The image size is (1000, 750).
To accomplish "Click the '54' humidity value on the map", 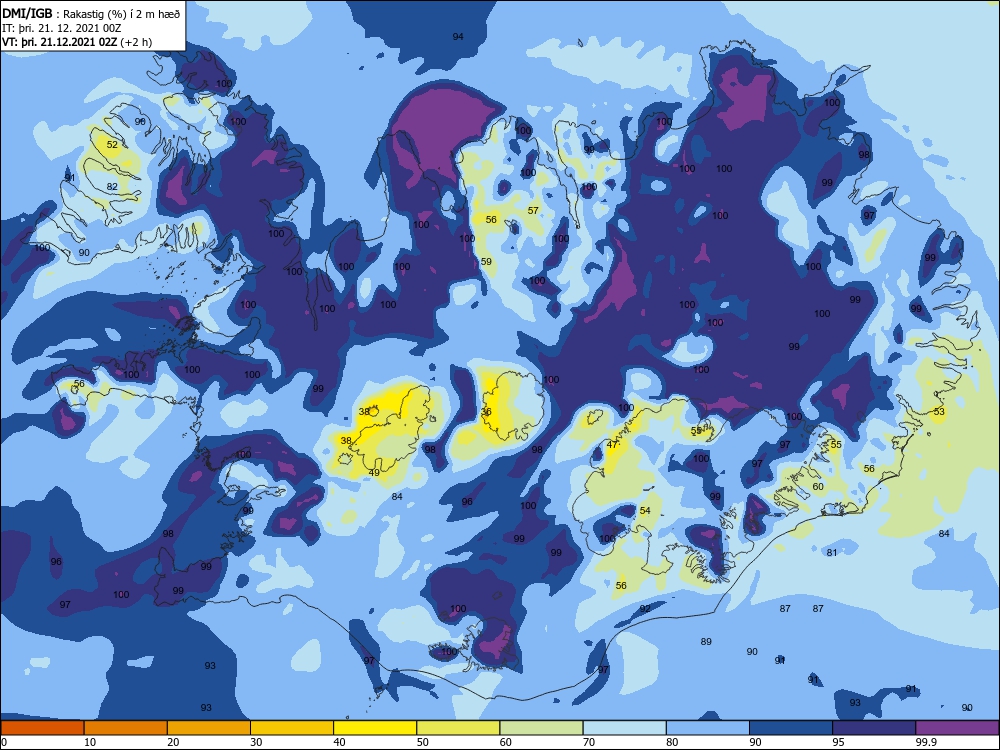I will (x=645, y=510).
